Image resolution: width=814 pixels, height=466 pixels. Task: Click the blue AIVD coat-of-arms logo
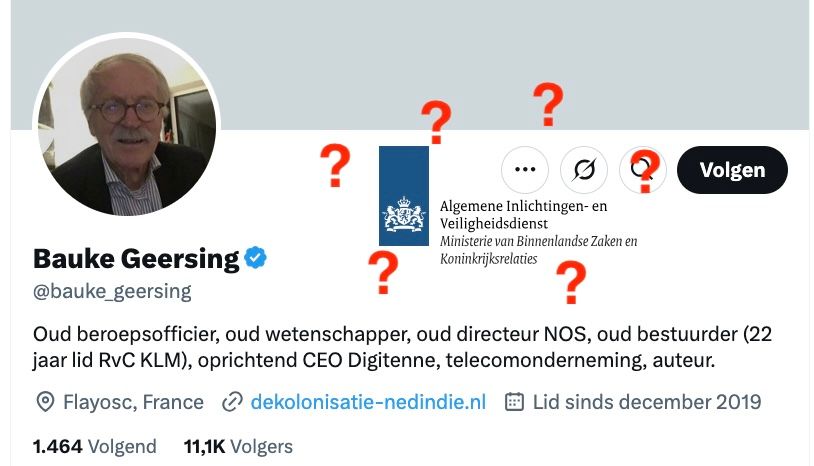click(x=404, y=196)
